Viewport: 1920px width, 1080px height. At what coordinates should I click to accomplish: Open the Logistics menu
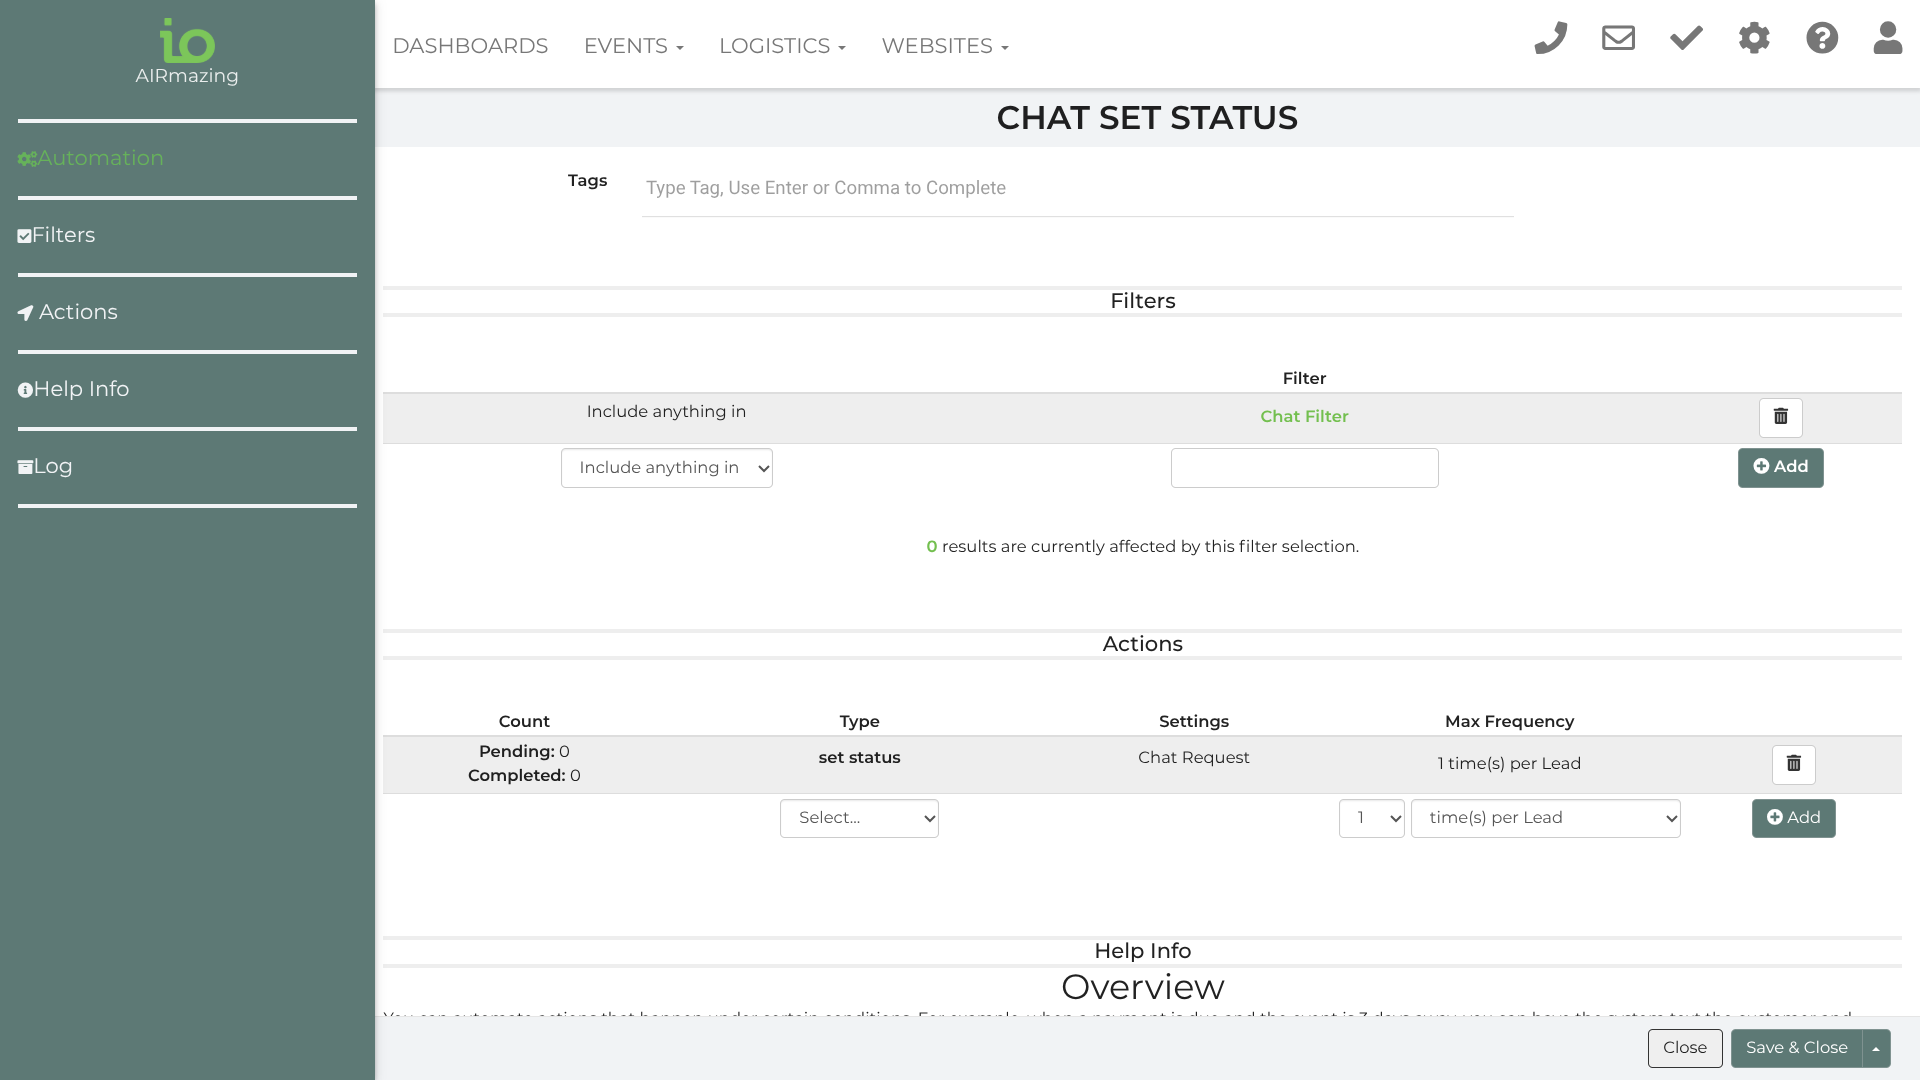click(782, 46)
